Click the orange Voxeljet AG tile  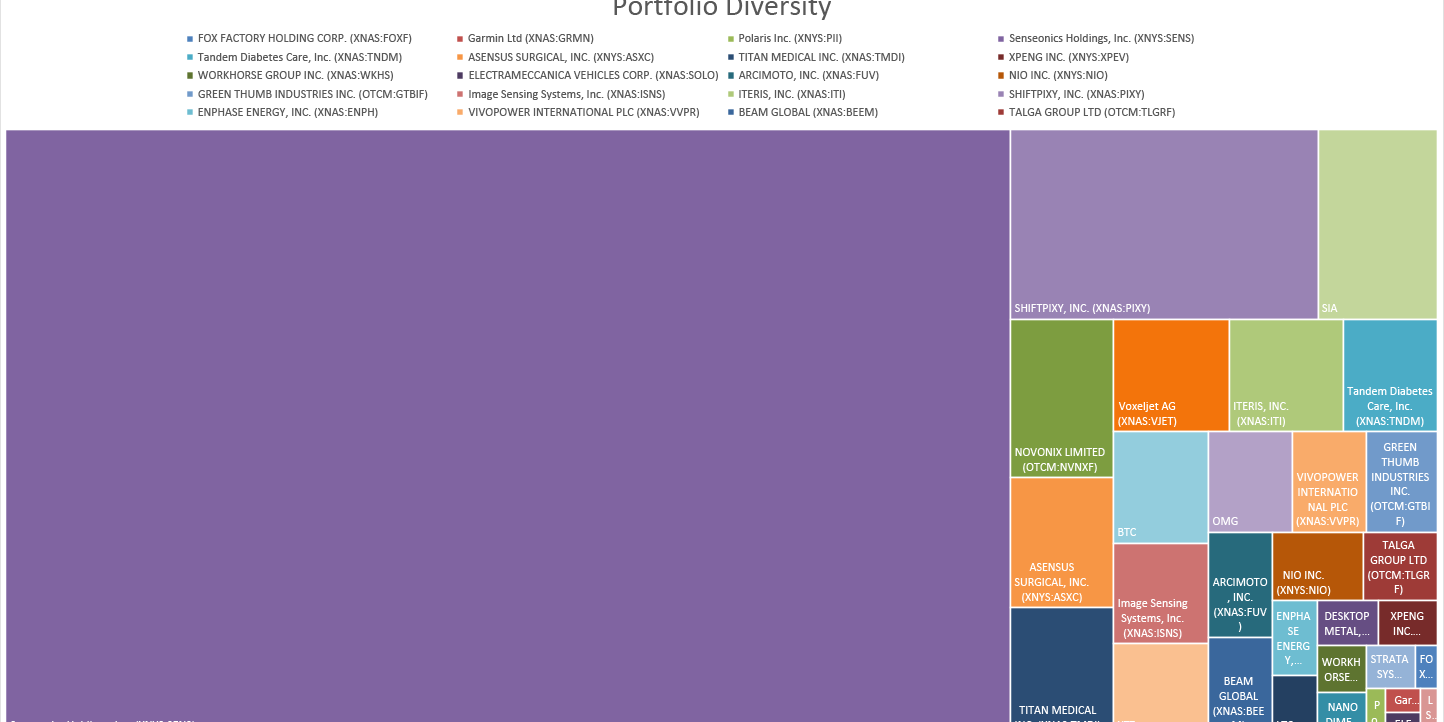pos(1170,374)
